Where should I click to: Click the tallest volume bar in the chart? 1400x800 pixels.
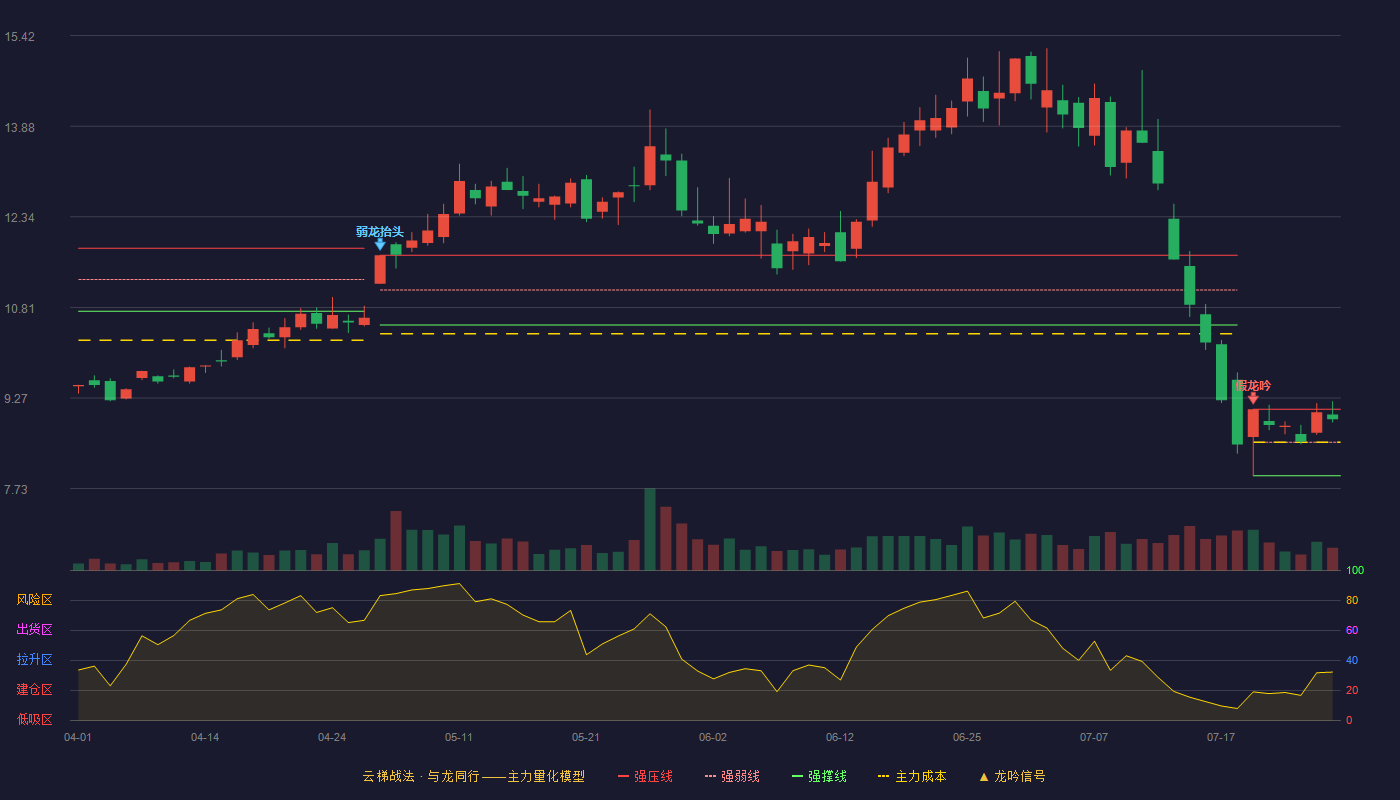(x=650, y=529)
